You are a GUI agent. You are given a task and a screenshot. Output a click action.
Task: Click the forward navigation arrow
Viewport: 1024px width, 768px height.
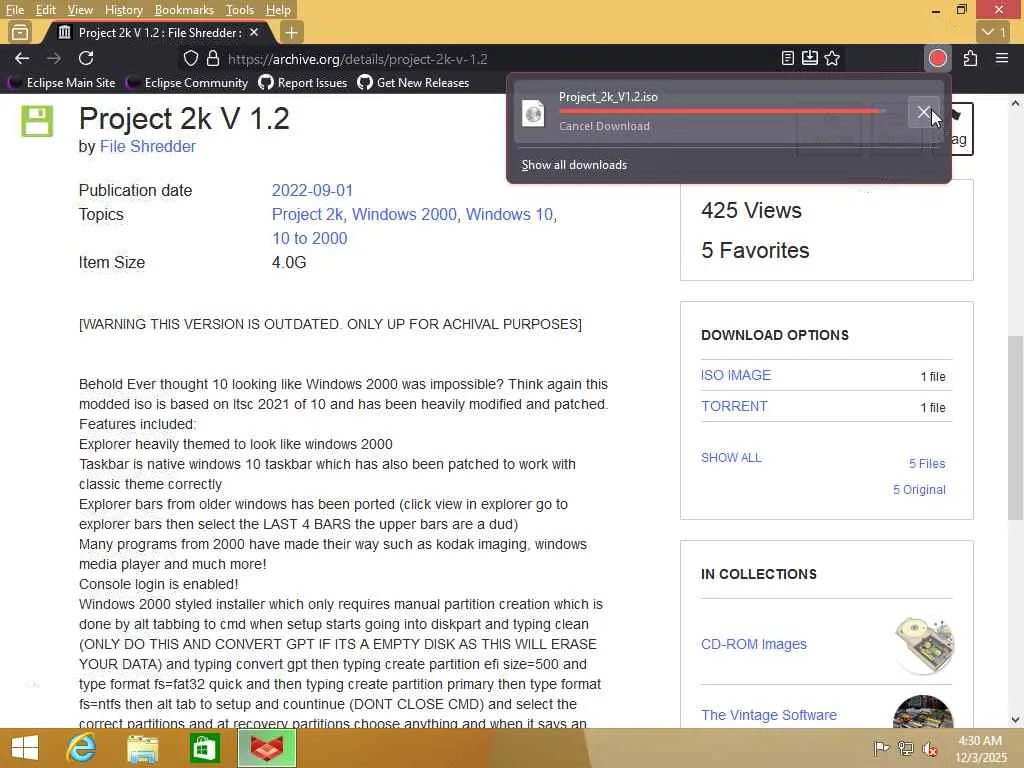coord(54,59)
